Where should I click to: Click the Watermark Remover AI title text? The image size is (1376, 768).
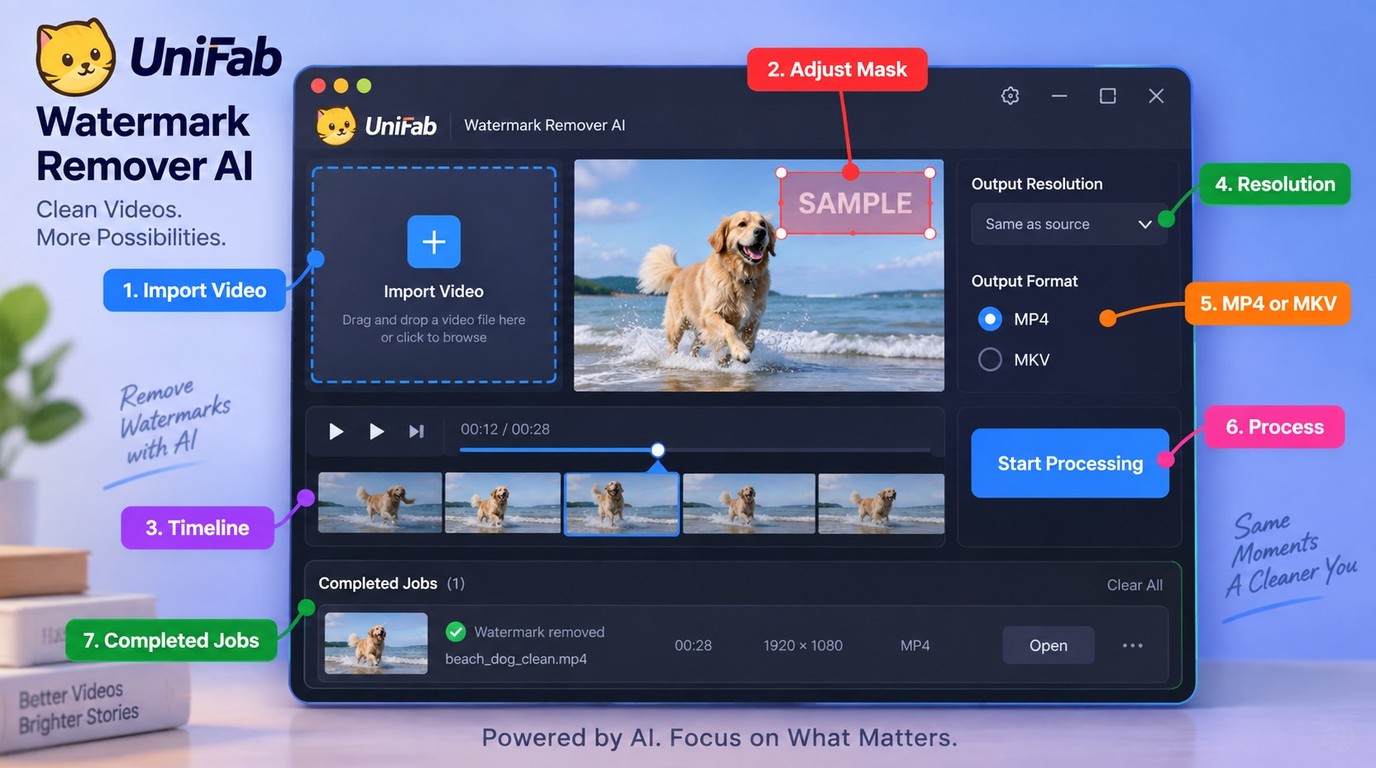coord(545,125)
